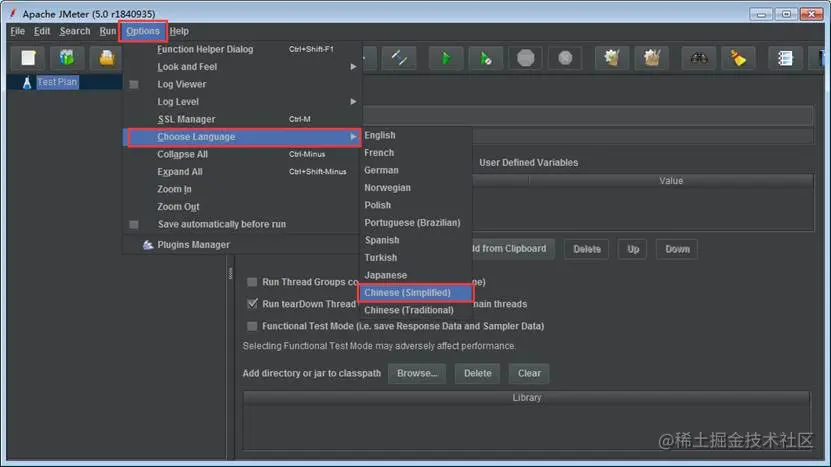This screenshot has height=467, width=831.
Task: Expand the Log Level submenu
Action: tap(243, 102)
